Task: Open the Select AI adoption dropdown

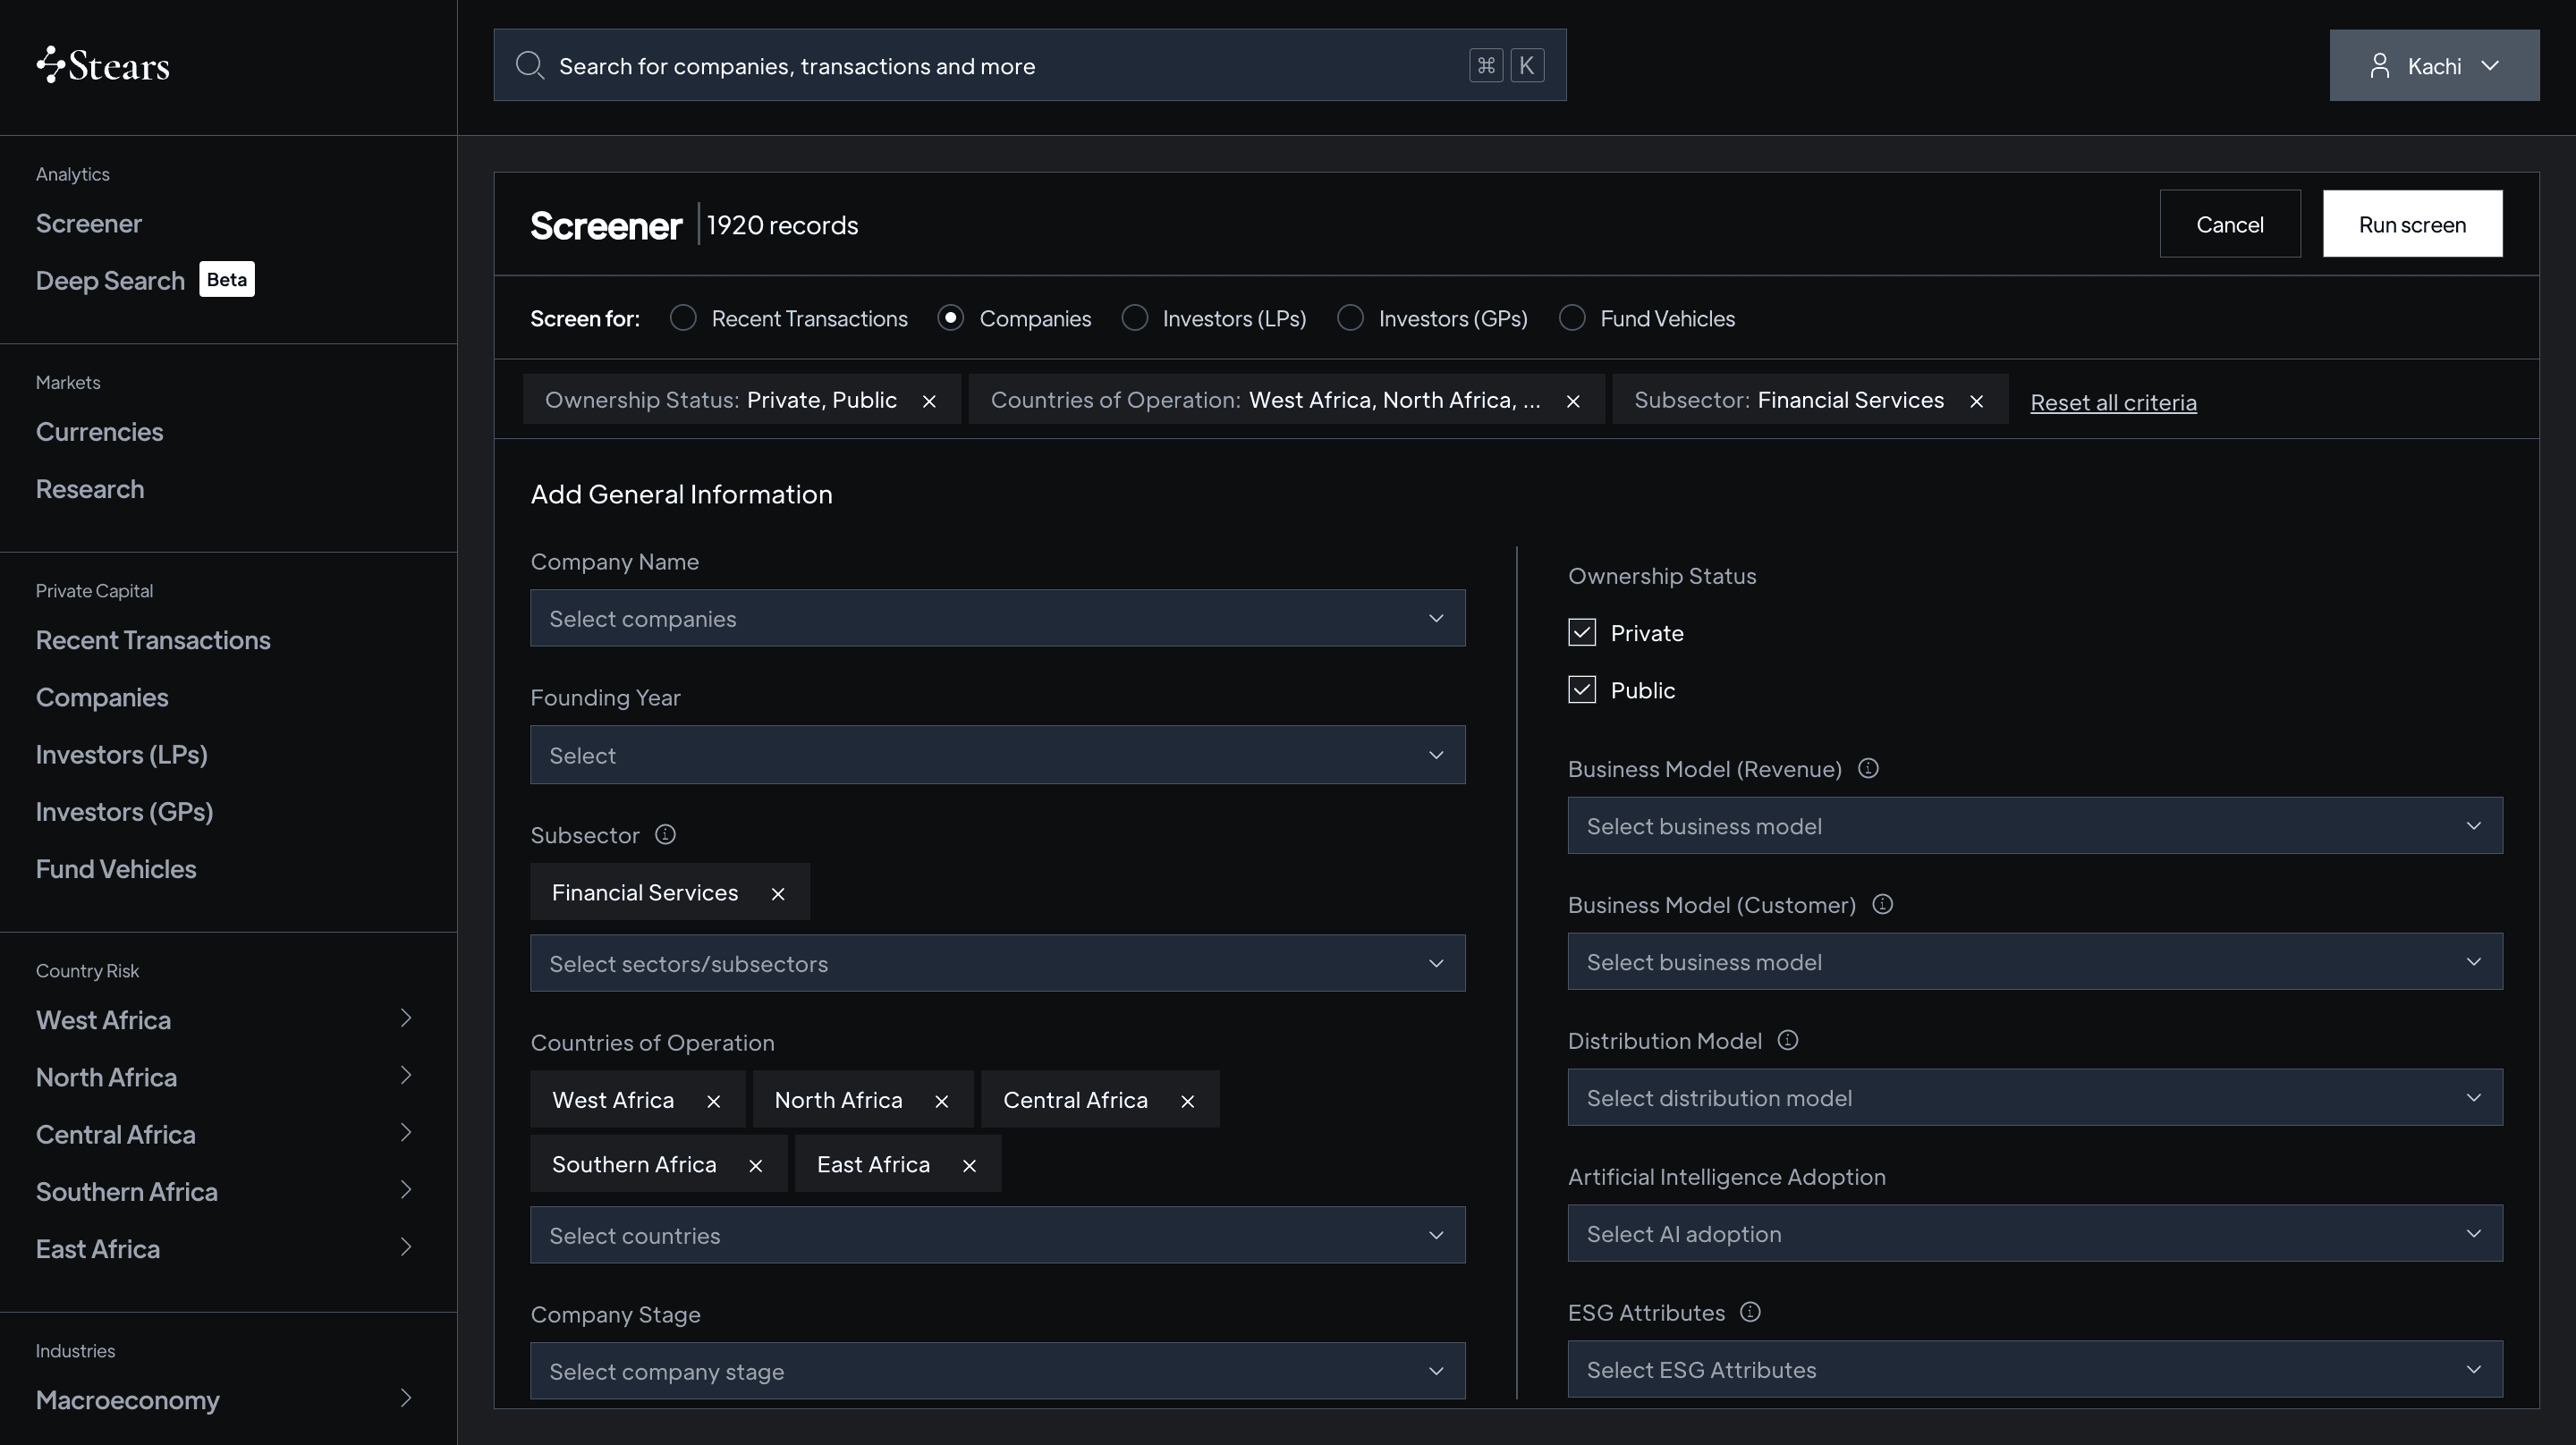Action: [2035, 1234]
